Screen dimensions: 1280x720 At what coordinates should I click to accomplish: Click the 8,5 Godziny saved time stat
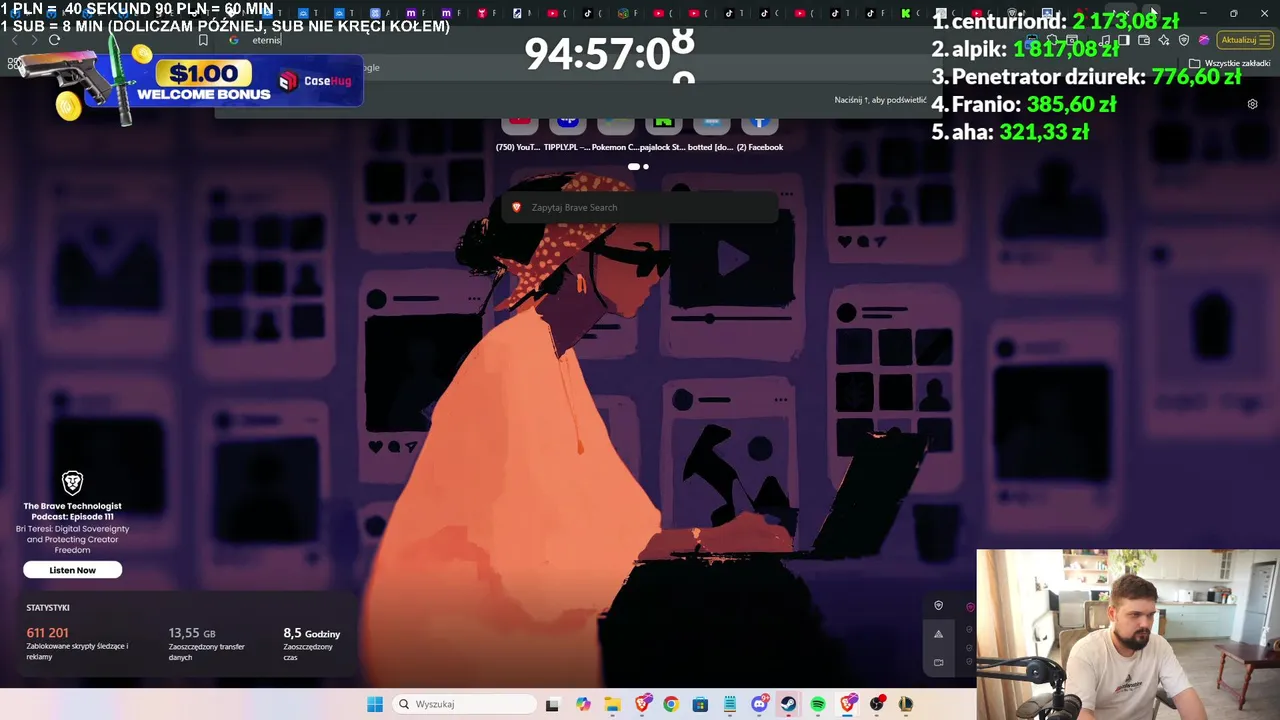click(312, 633)
